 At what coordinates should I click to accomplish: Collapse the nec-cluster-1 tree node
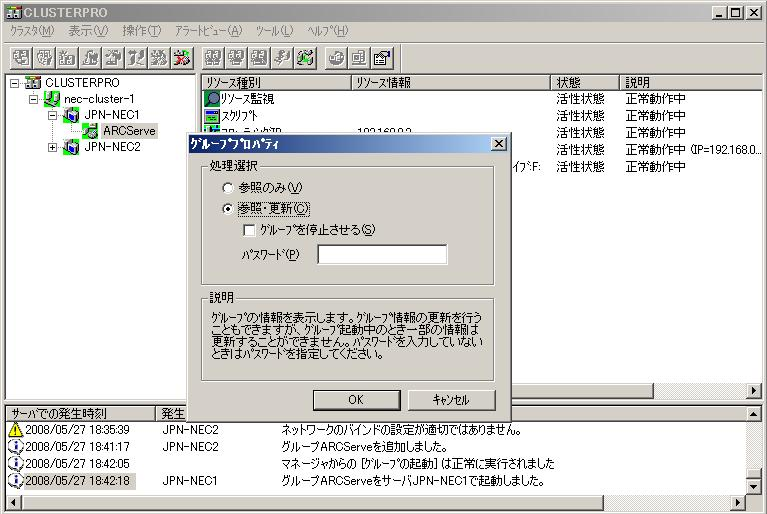tap(33, 99)
